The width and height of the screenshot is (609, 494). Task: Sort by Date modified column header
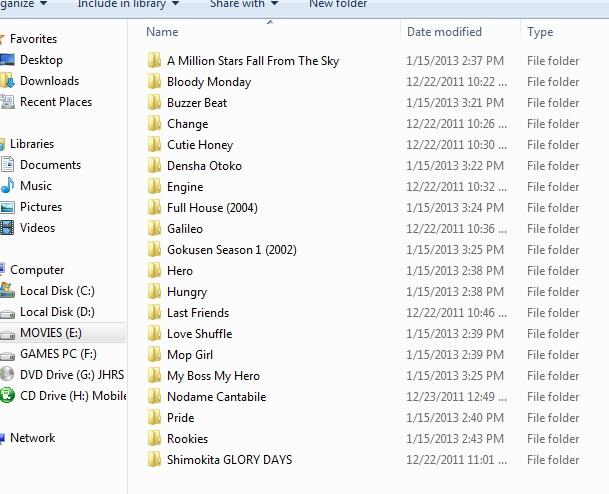(444, 32)
